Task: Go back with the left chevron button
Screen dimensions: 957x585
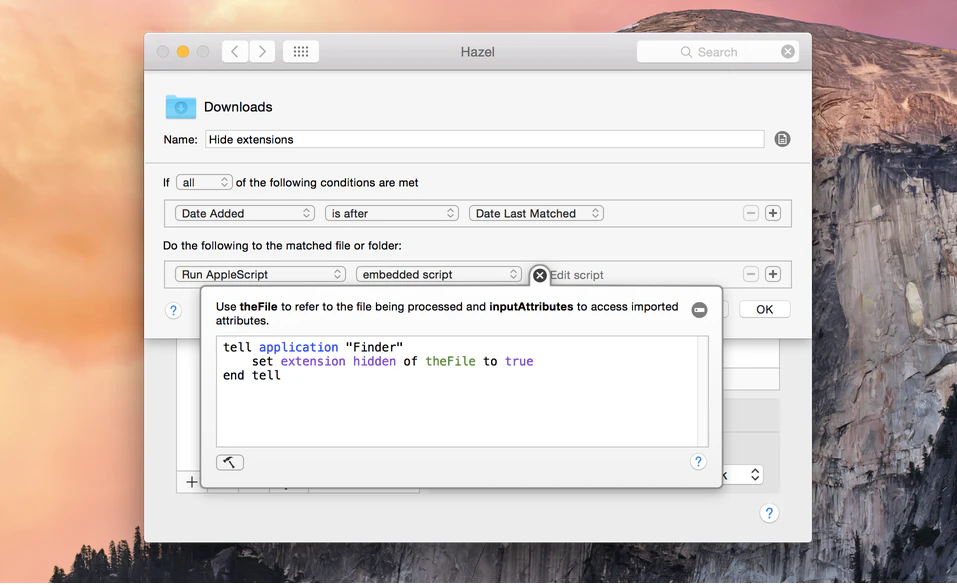Action: pyautogui.click(x=235, y=51)
